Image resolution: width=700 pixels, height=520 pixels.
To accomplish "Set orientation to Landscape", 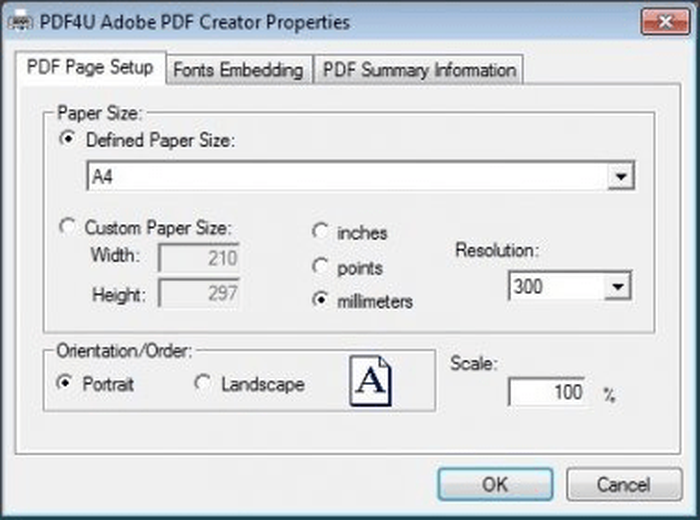I will (202, 383).
